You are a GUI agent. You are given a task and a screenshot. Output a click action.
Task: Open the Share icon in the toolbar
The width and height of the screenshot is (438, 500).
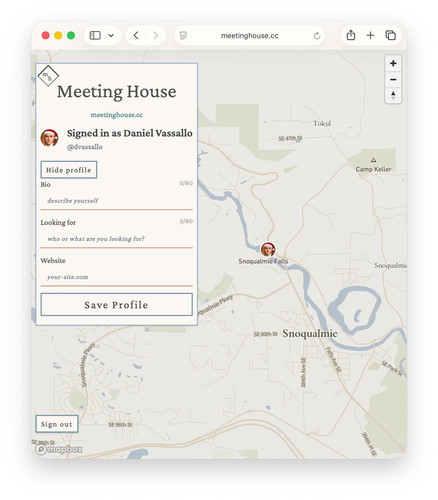351,35
